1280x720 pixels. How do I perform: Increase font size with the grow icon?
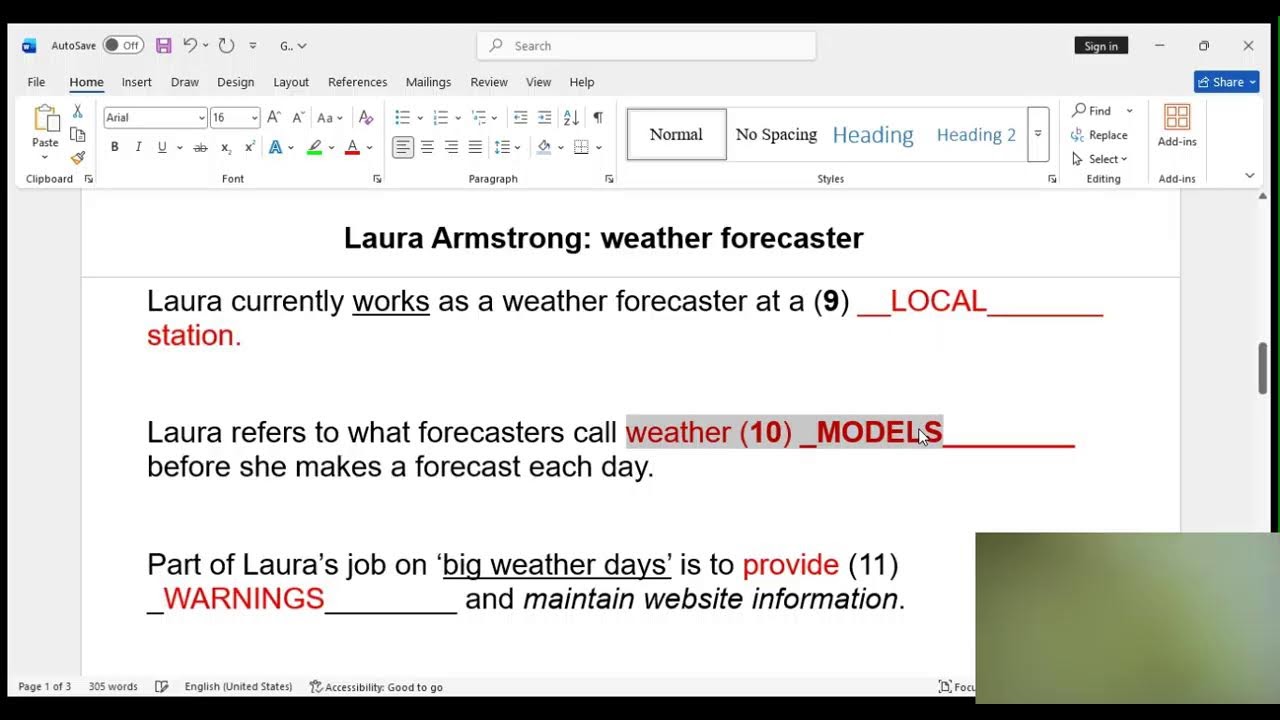274,118
